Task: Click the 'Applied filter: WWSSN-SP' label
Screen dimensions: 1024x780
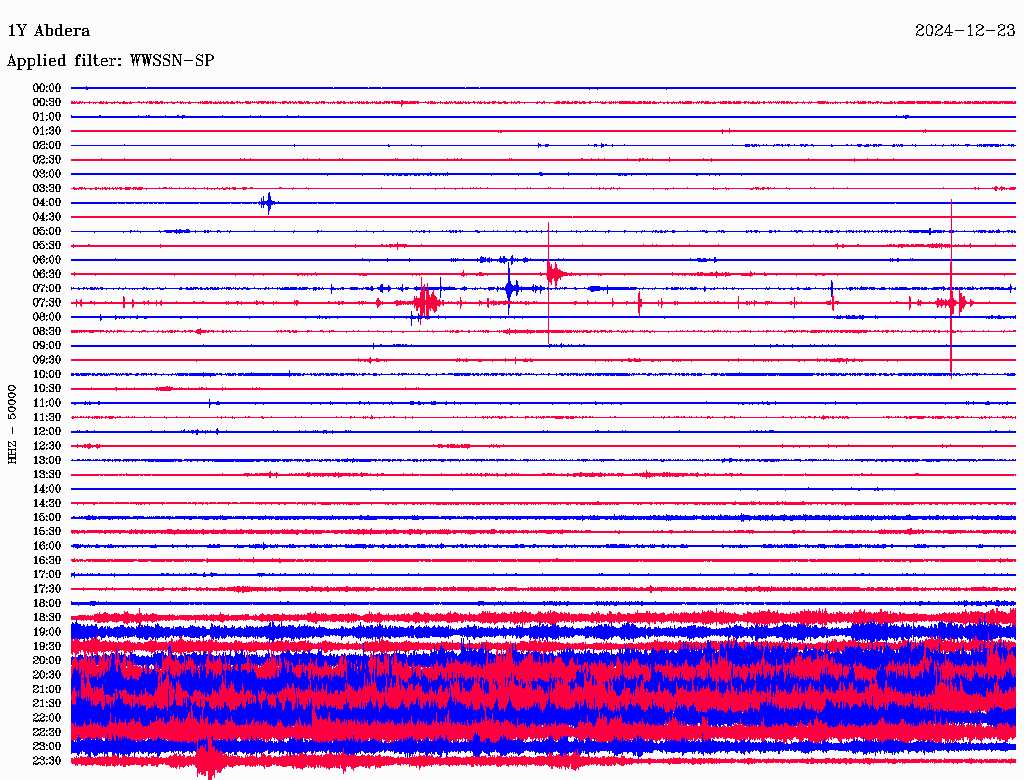Action: click(110, 61)
